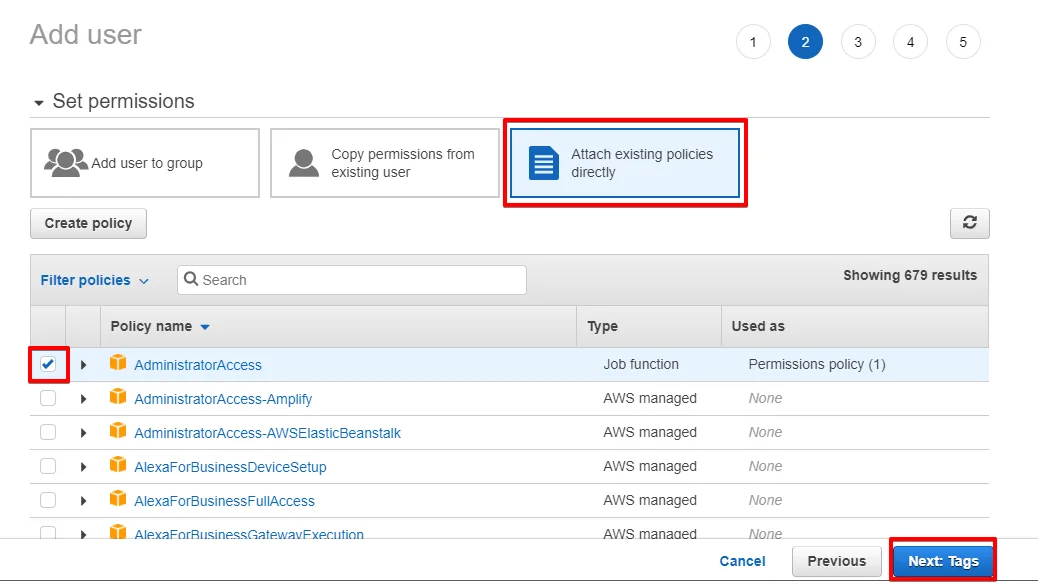Check the AdministratorAccess-AWSElasticBeanstalk checkbox
The height and width of the screenshot is (585, 1038).
pyautogui.click(x=48, y=432)
